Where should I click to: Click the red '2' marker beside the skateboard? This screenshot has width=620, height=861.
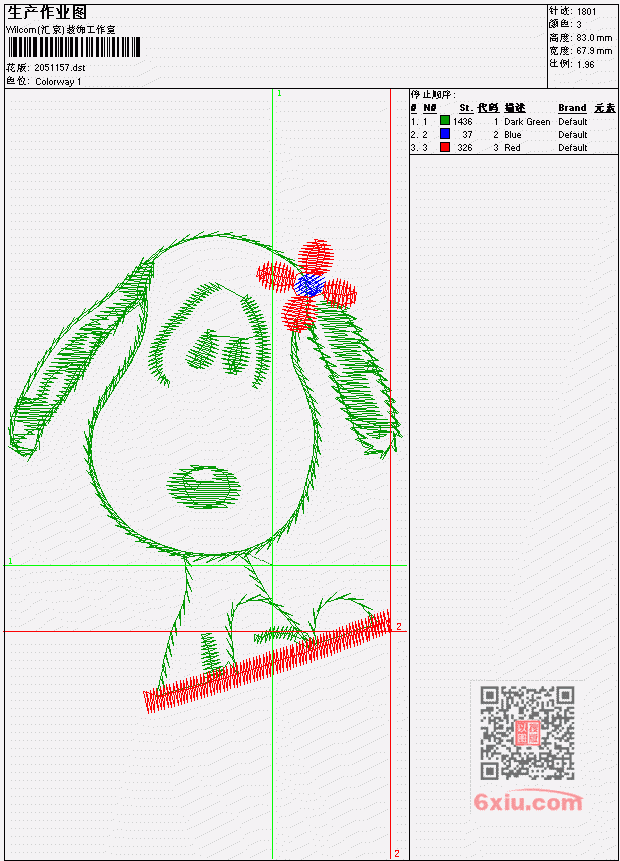[399, 627]
